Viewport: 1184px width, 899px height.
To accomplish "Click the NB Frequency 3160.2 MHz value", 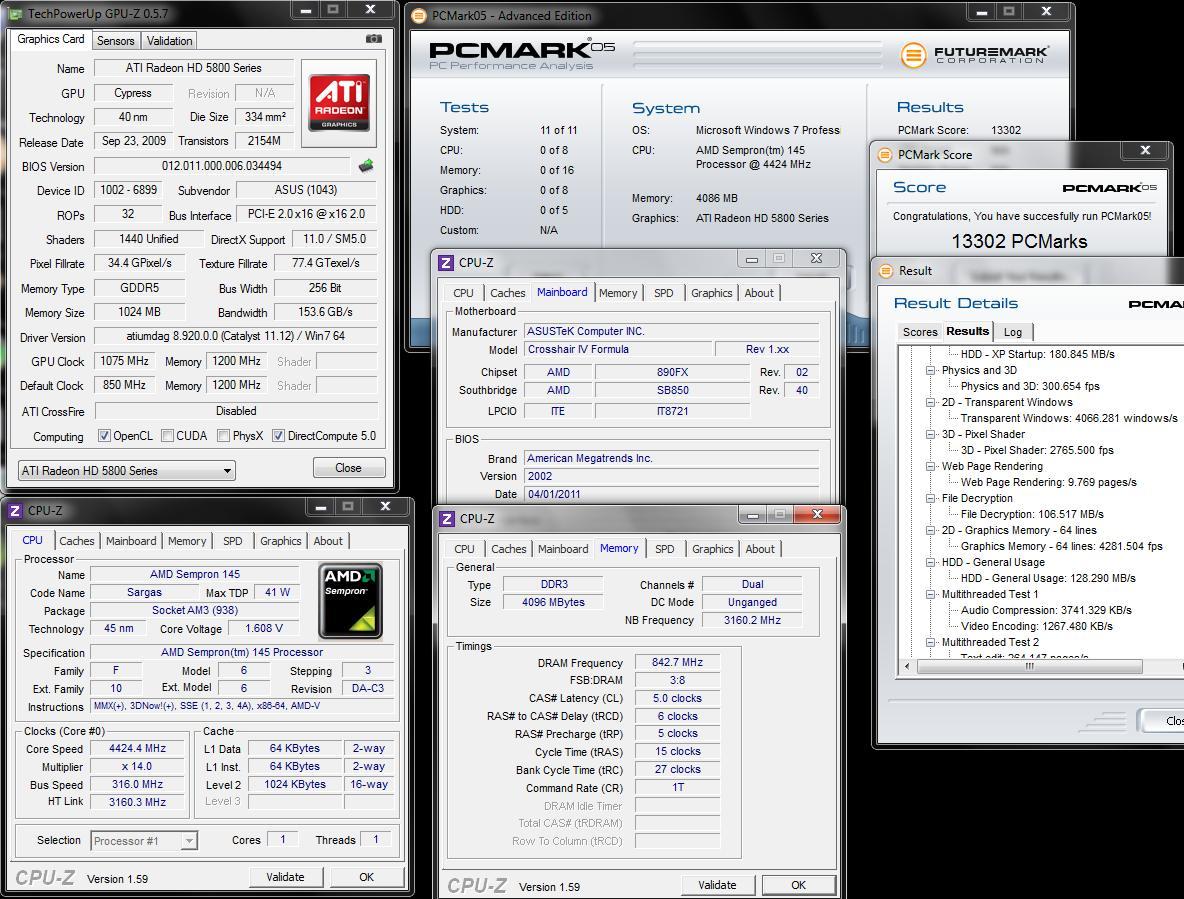I will tap(752, 620).
